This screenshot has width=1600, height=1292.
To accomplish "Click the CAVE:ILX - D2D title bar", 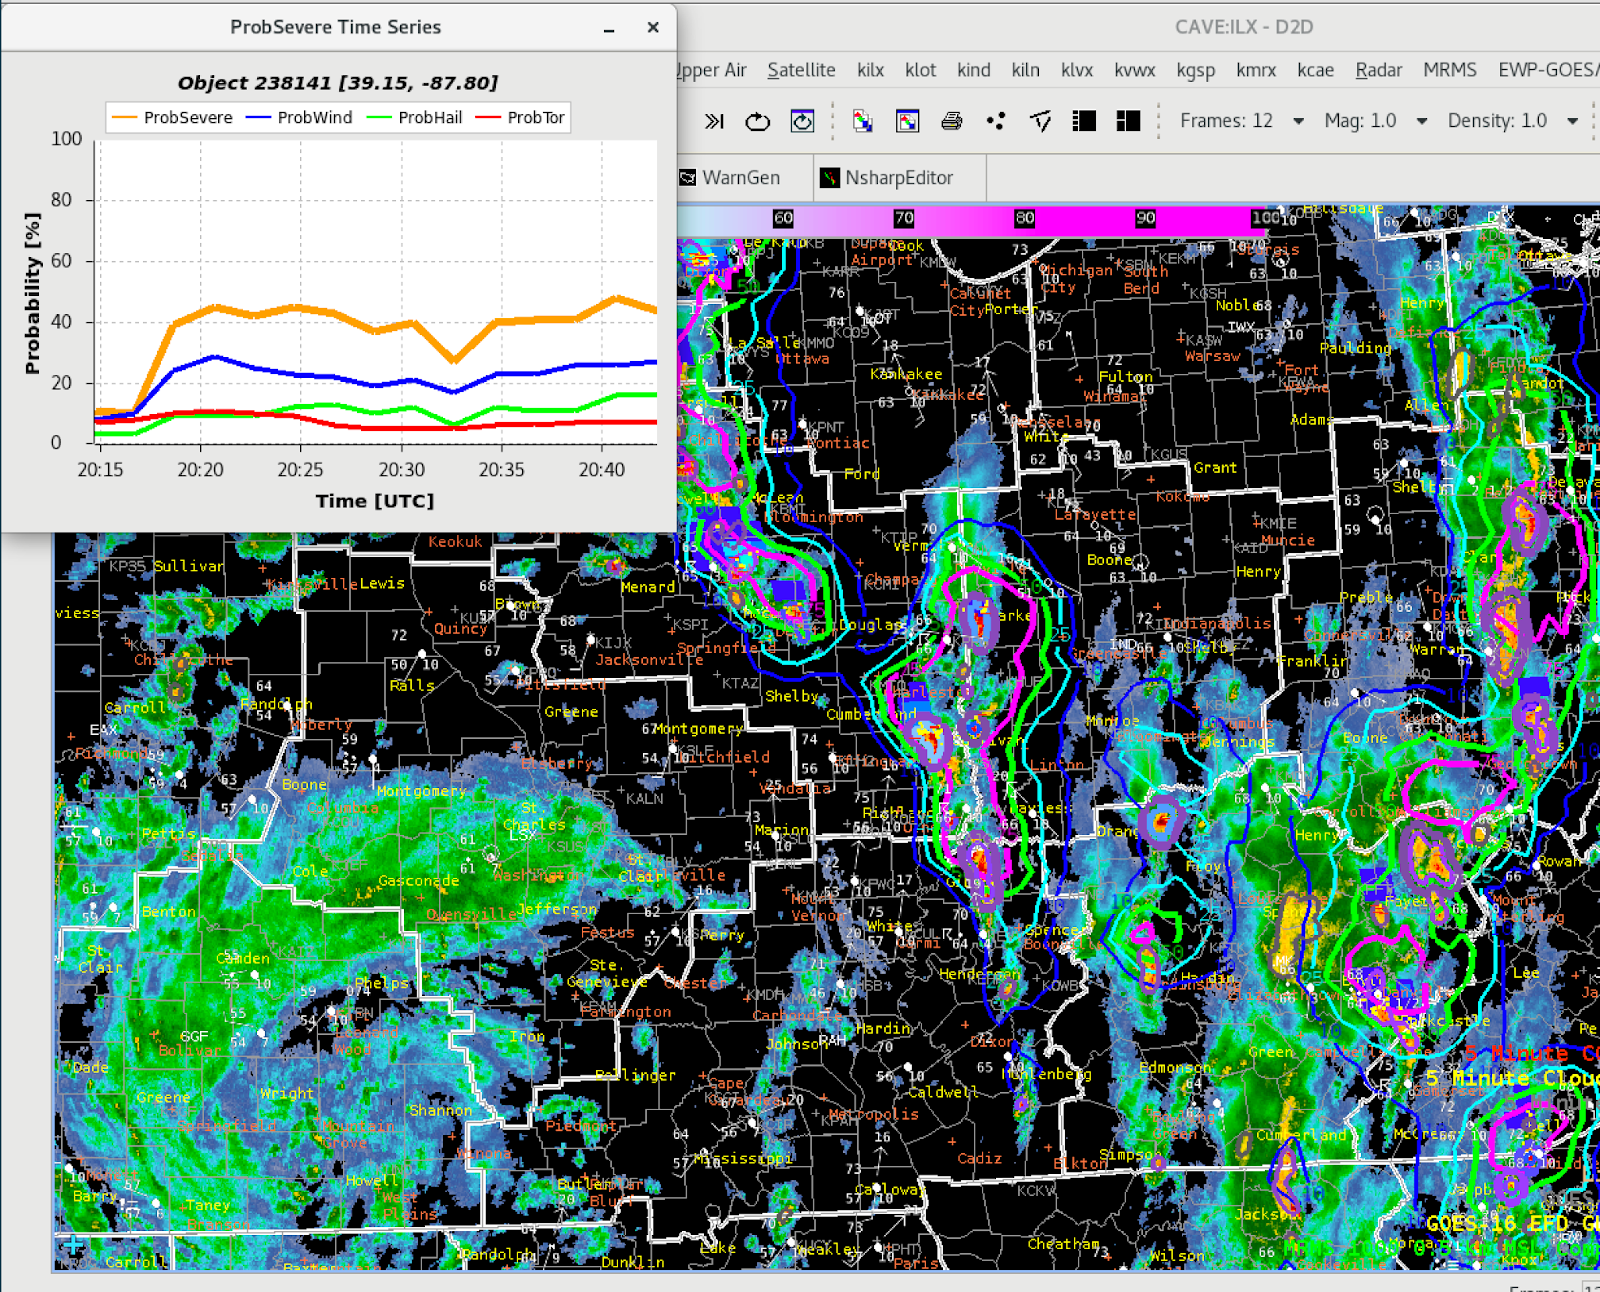I will [x=1243, y=27].
